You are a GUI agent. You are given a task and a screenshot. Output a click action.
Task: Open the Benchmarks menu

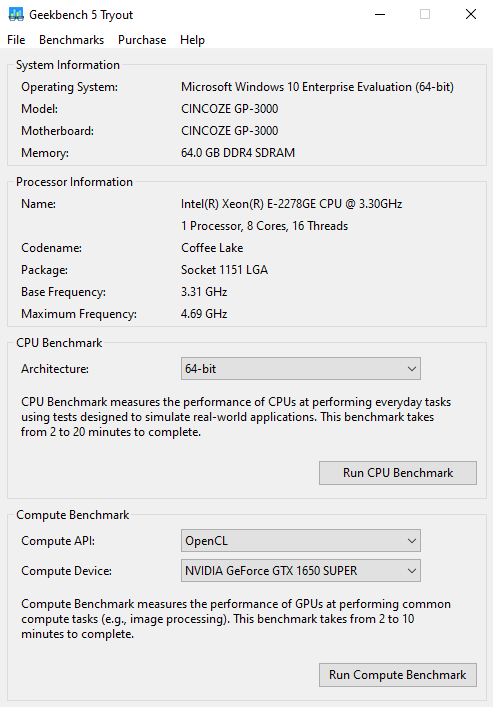click(71, 40)
